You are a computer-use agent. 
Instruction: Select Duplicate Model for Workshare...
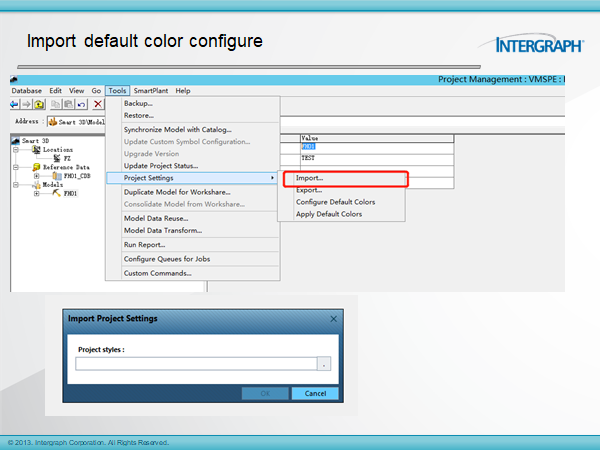(192, 192)
